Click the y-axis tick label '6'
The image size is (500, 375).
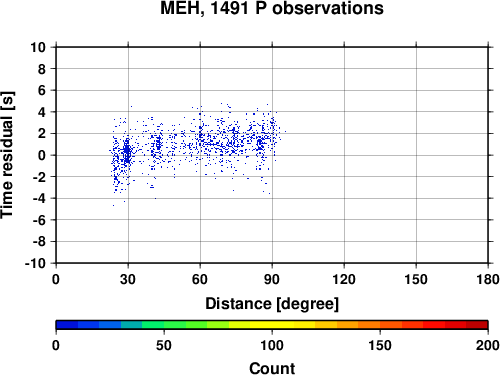click(x=42, y=90)
